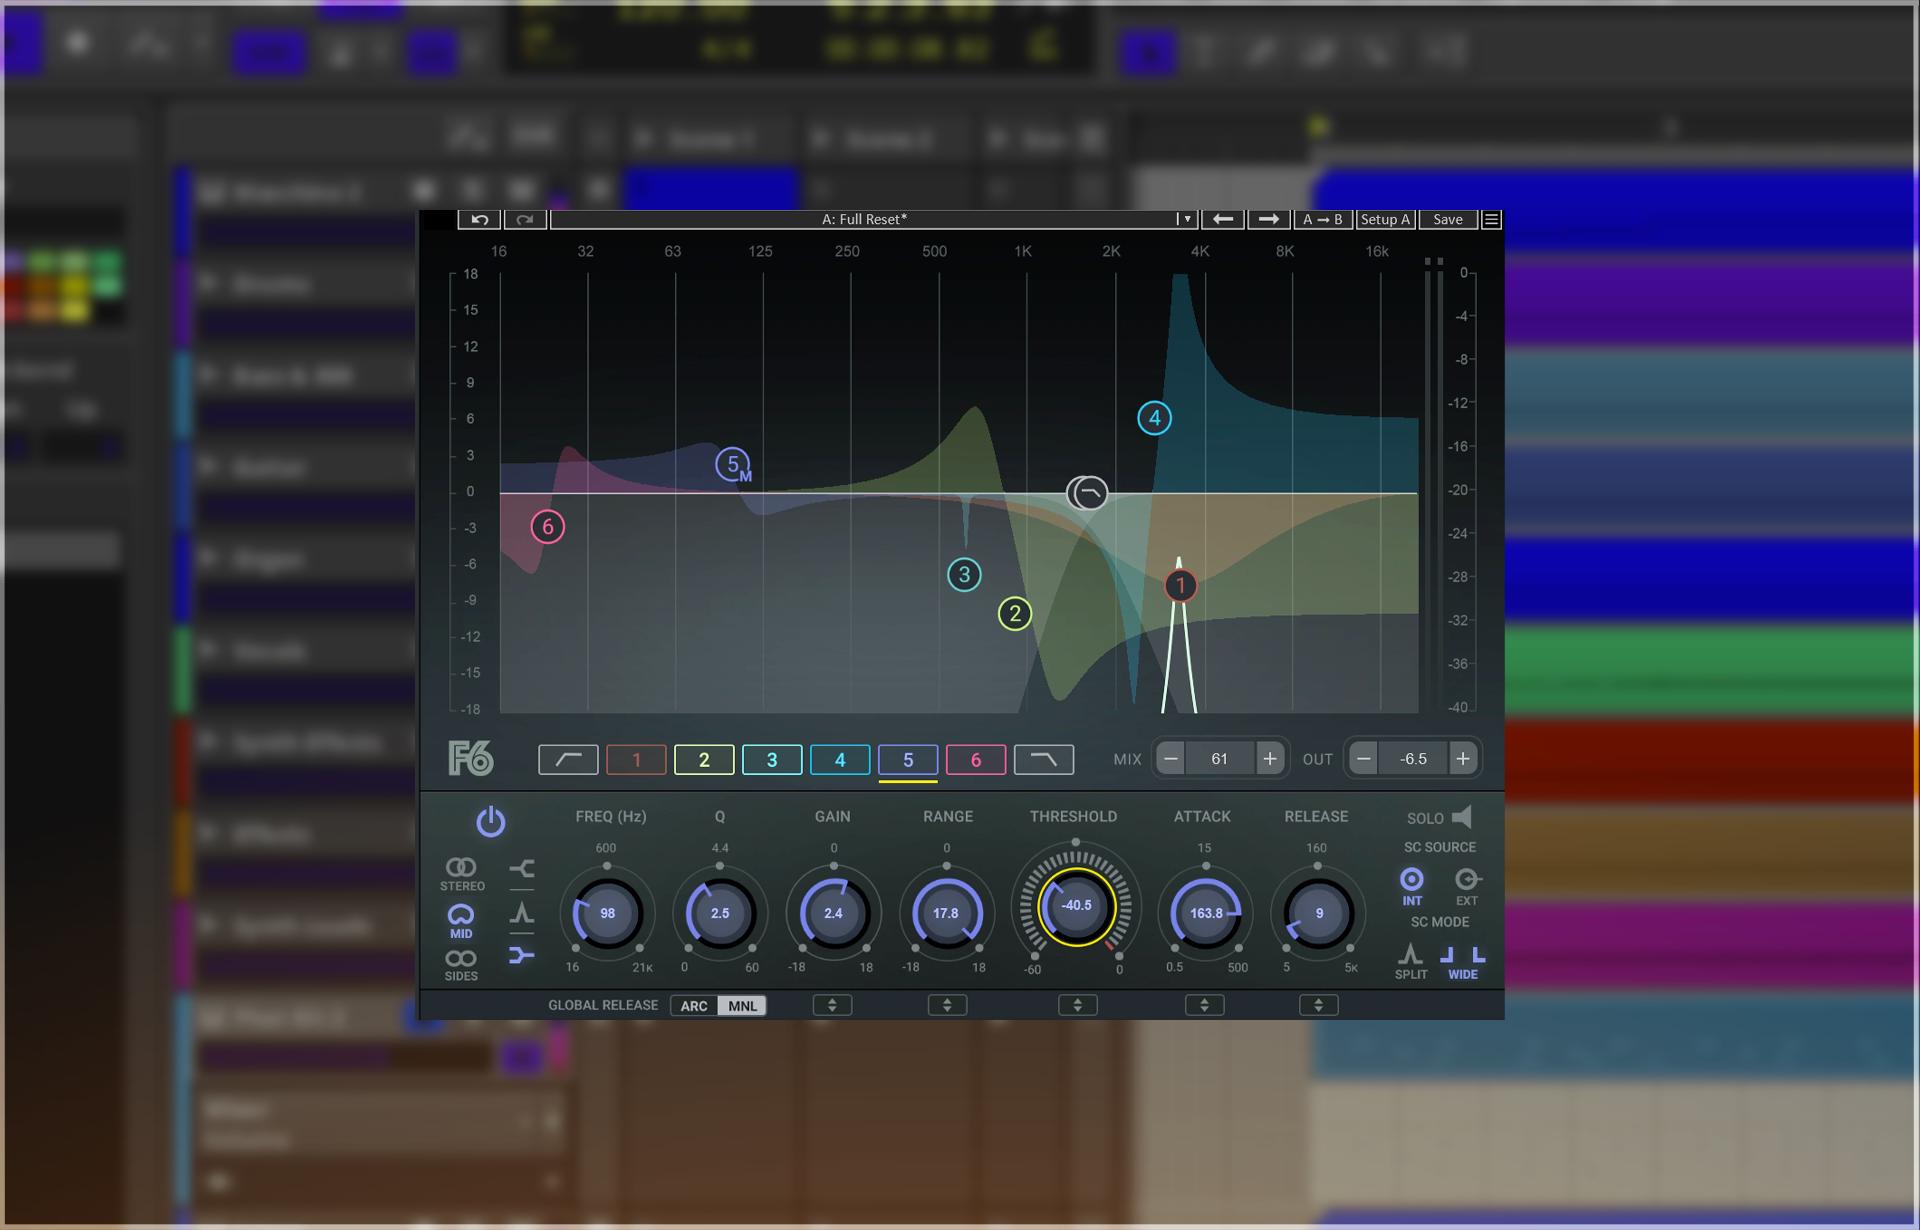Toggle the SOLO speaker icon
Viewport: 1920px width, 1230px height.
pos(1462,817)
